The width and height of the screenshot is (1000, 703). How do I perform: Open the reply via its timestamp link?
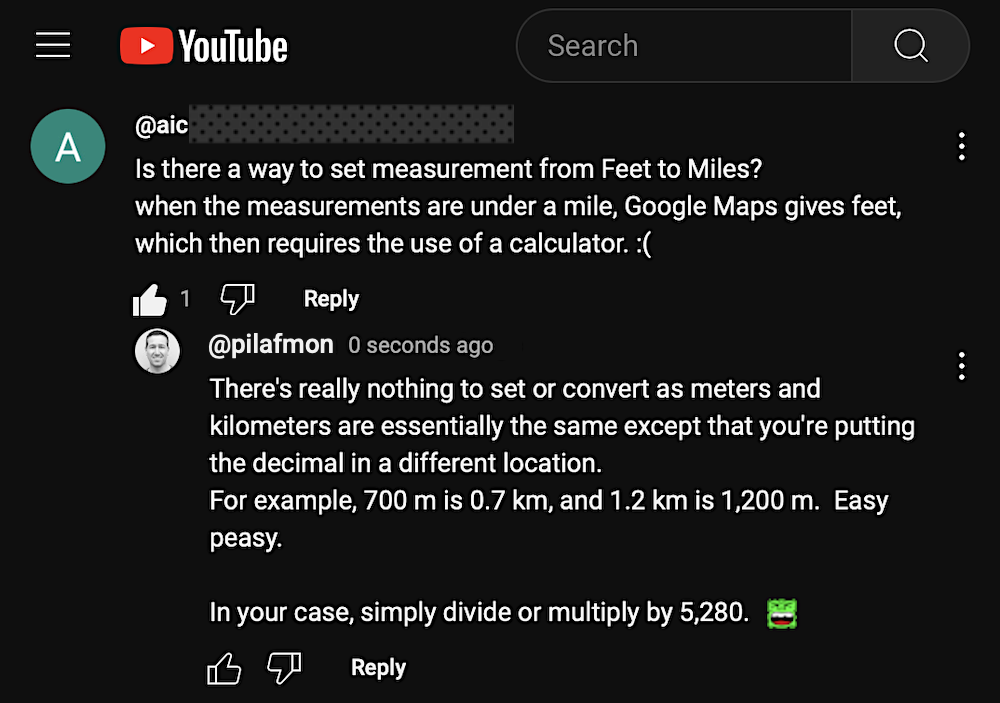coord(420,345)
